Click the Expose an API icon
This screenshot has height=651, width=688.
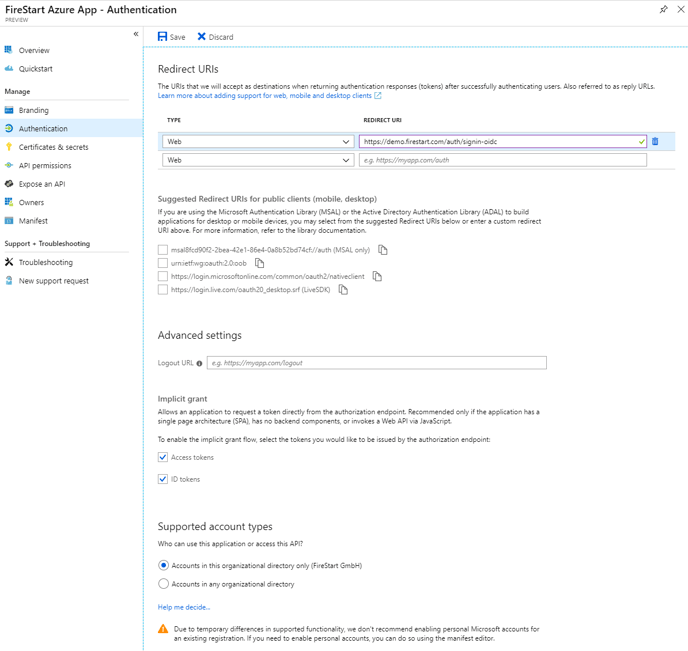(9, 184)
